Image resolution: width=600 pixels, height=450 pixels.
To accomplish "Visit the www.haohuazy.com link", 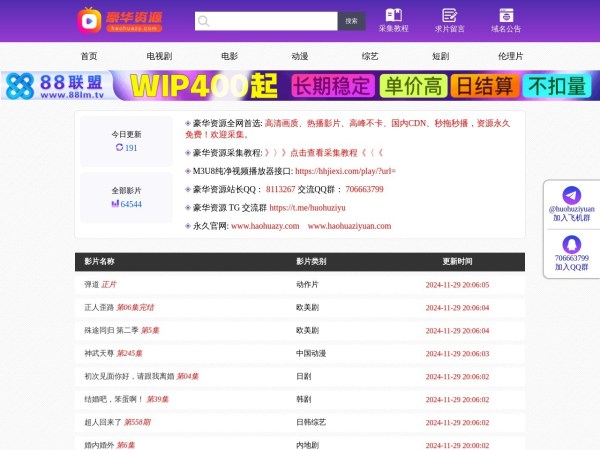I will click(x=265, y=226).
